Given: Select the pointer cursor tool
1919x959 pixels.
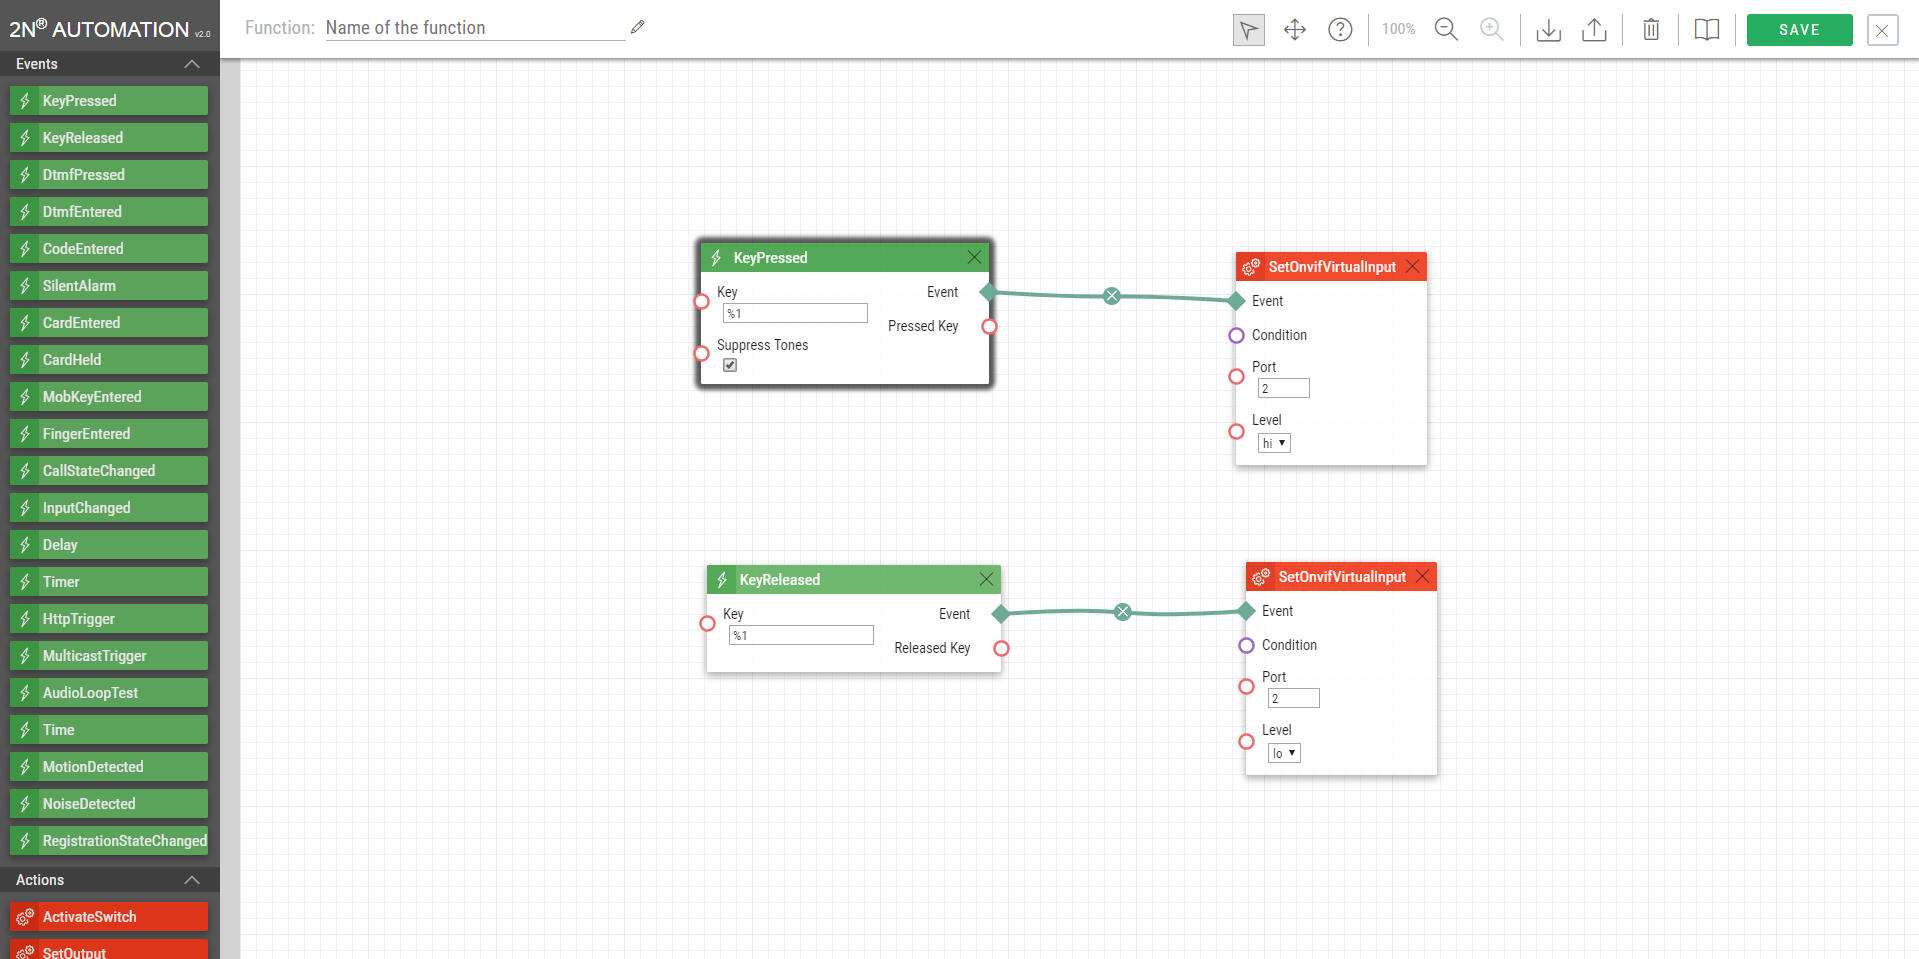Looking at the screenshot, I should (1248, 30).
